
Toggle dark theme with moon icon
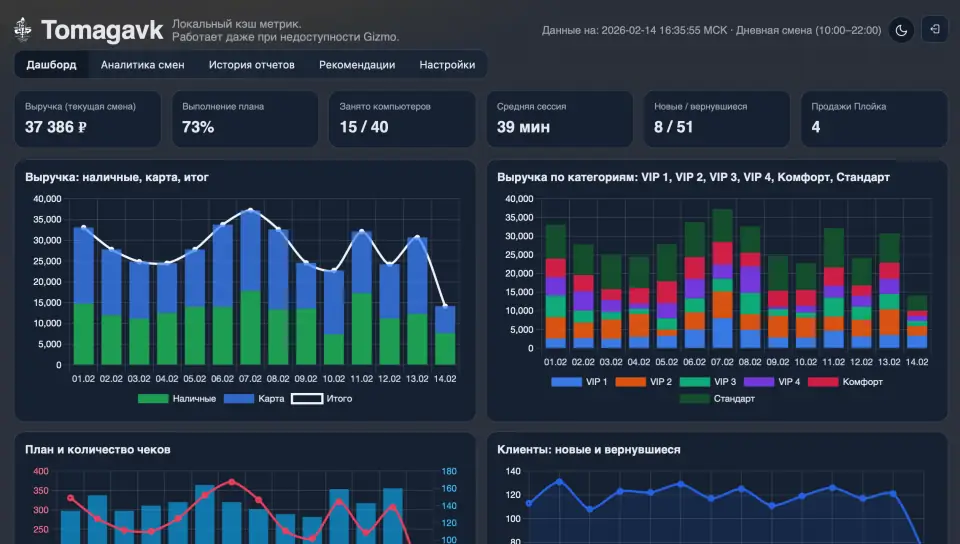(901, 30)
